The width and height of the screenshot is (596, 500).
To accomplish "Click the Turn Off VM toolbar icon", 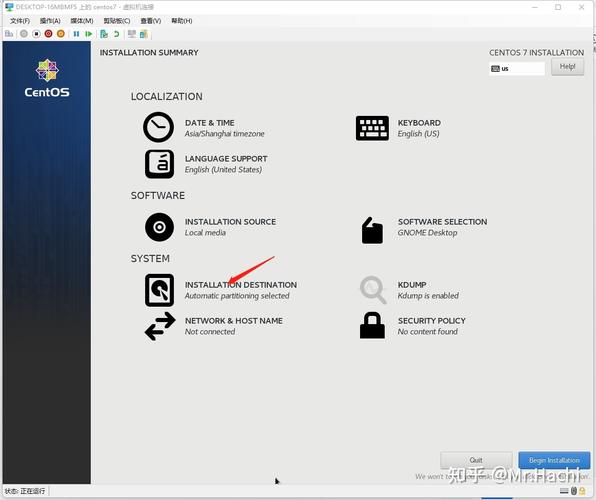I will [36, 34].
